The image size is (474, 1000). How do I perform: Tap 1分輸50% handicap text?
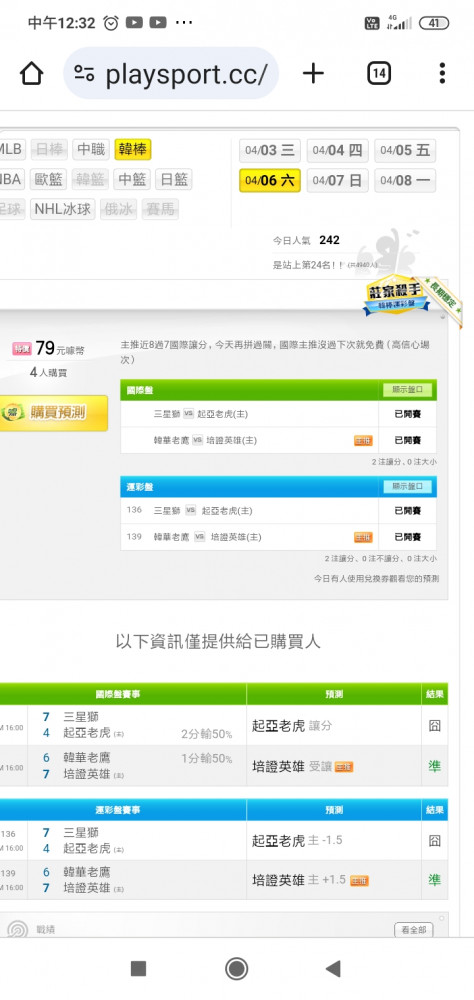point(207,758)
